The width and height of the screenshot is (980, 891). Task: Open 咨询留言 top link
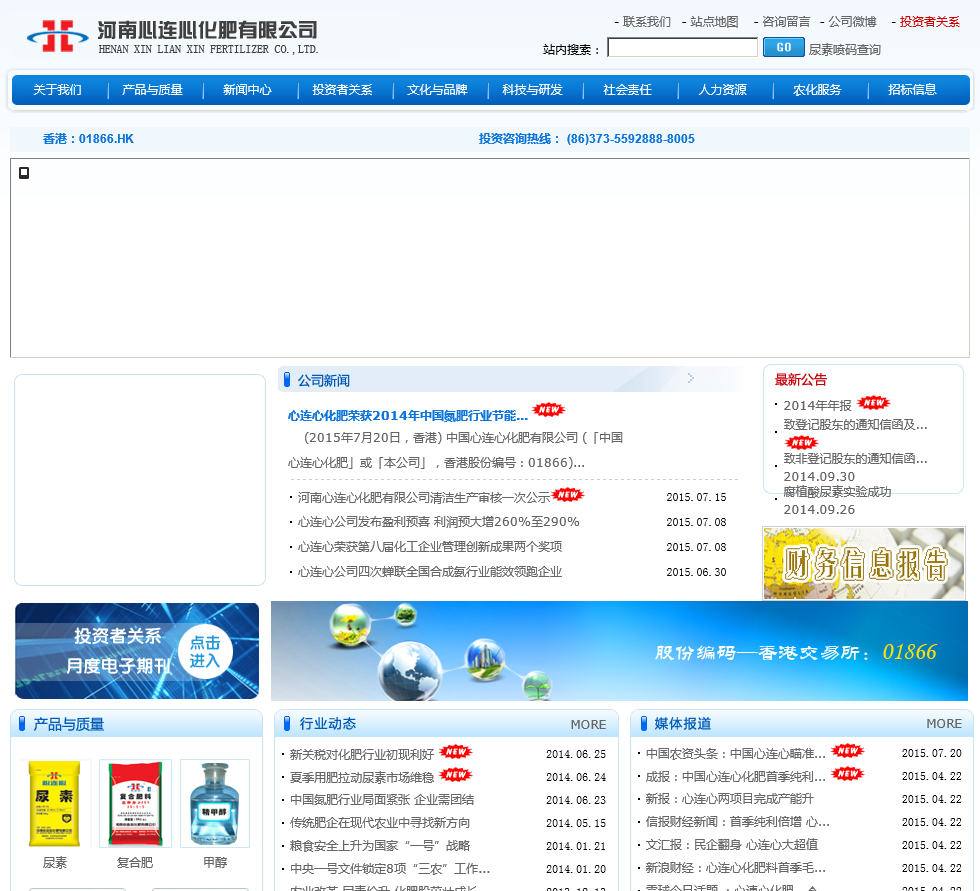point(786,22)
